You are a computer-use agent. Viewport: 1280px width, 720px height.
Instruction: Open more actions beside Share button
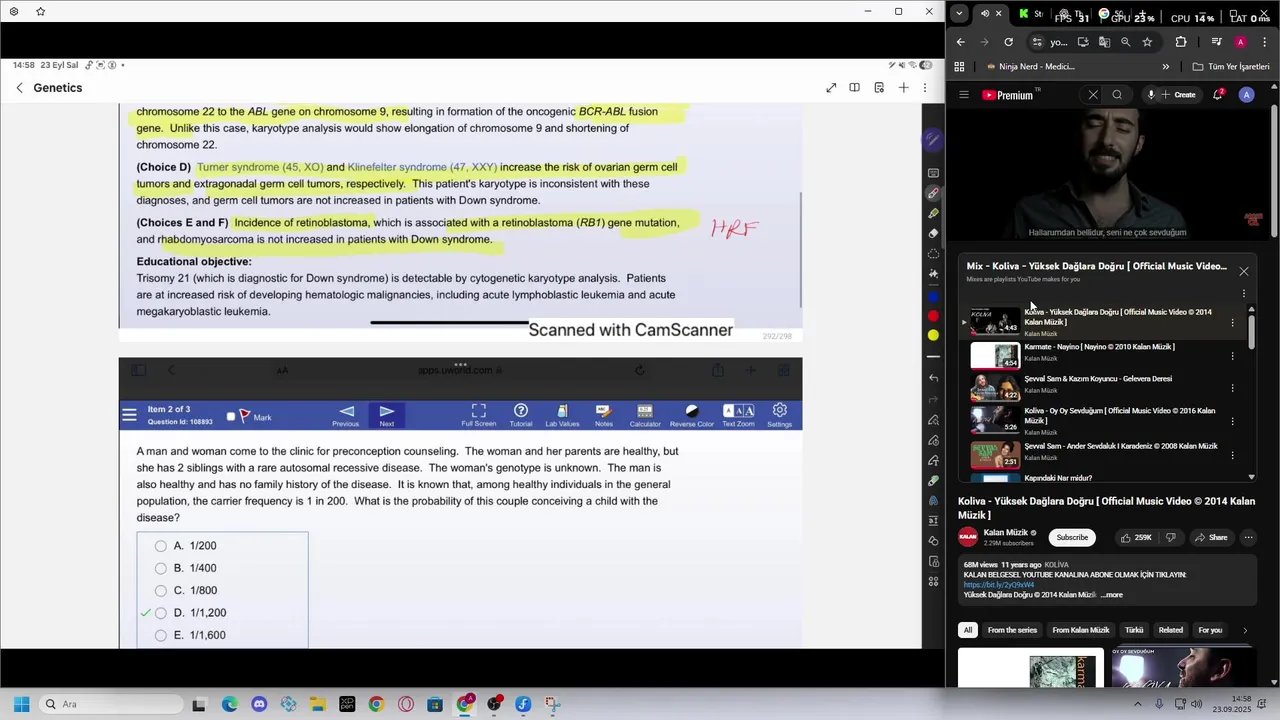pos(1248,537)
